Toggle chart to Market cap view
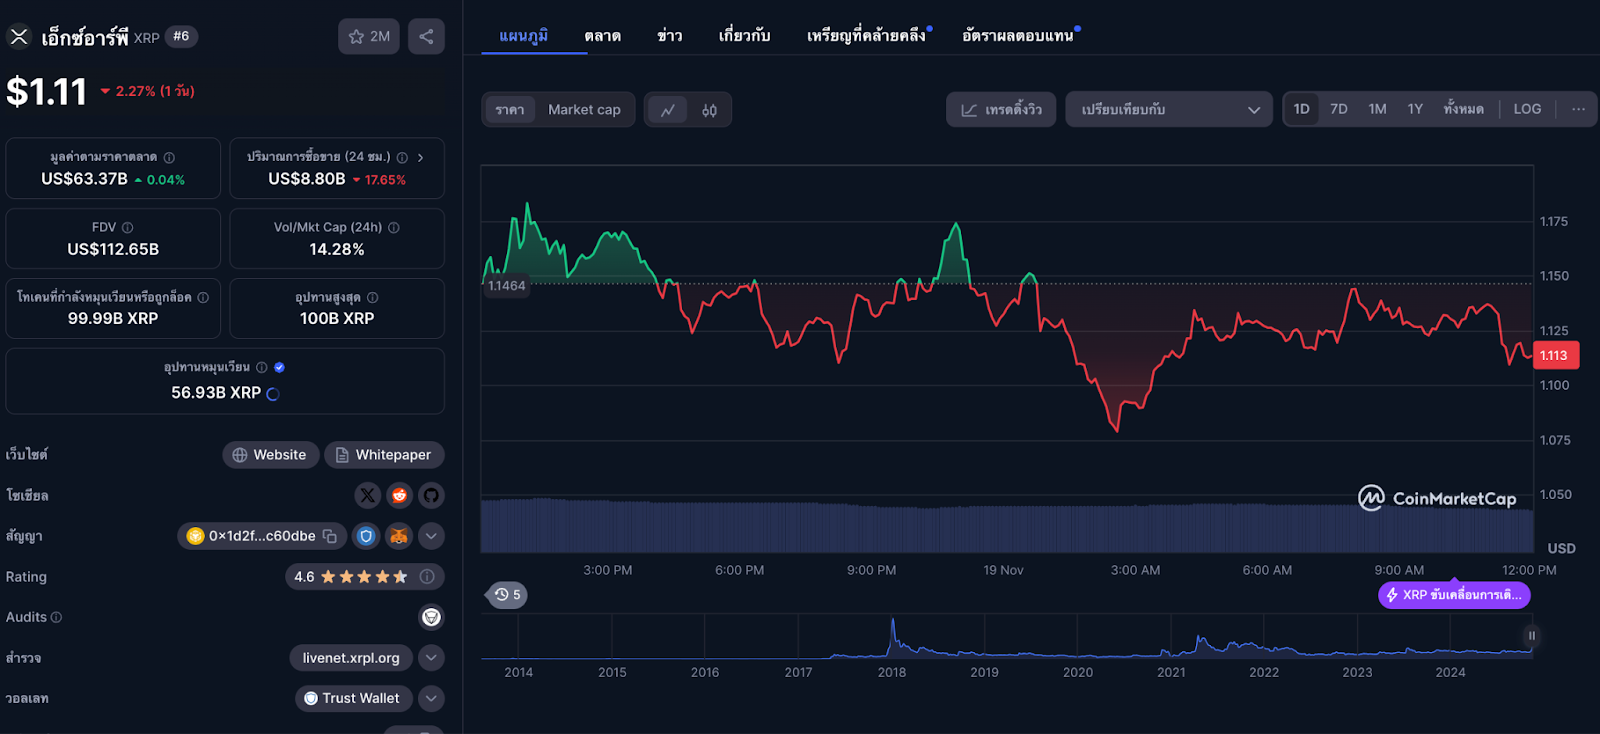 coord(584,110)
